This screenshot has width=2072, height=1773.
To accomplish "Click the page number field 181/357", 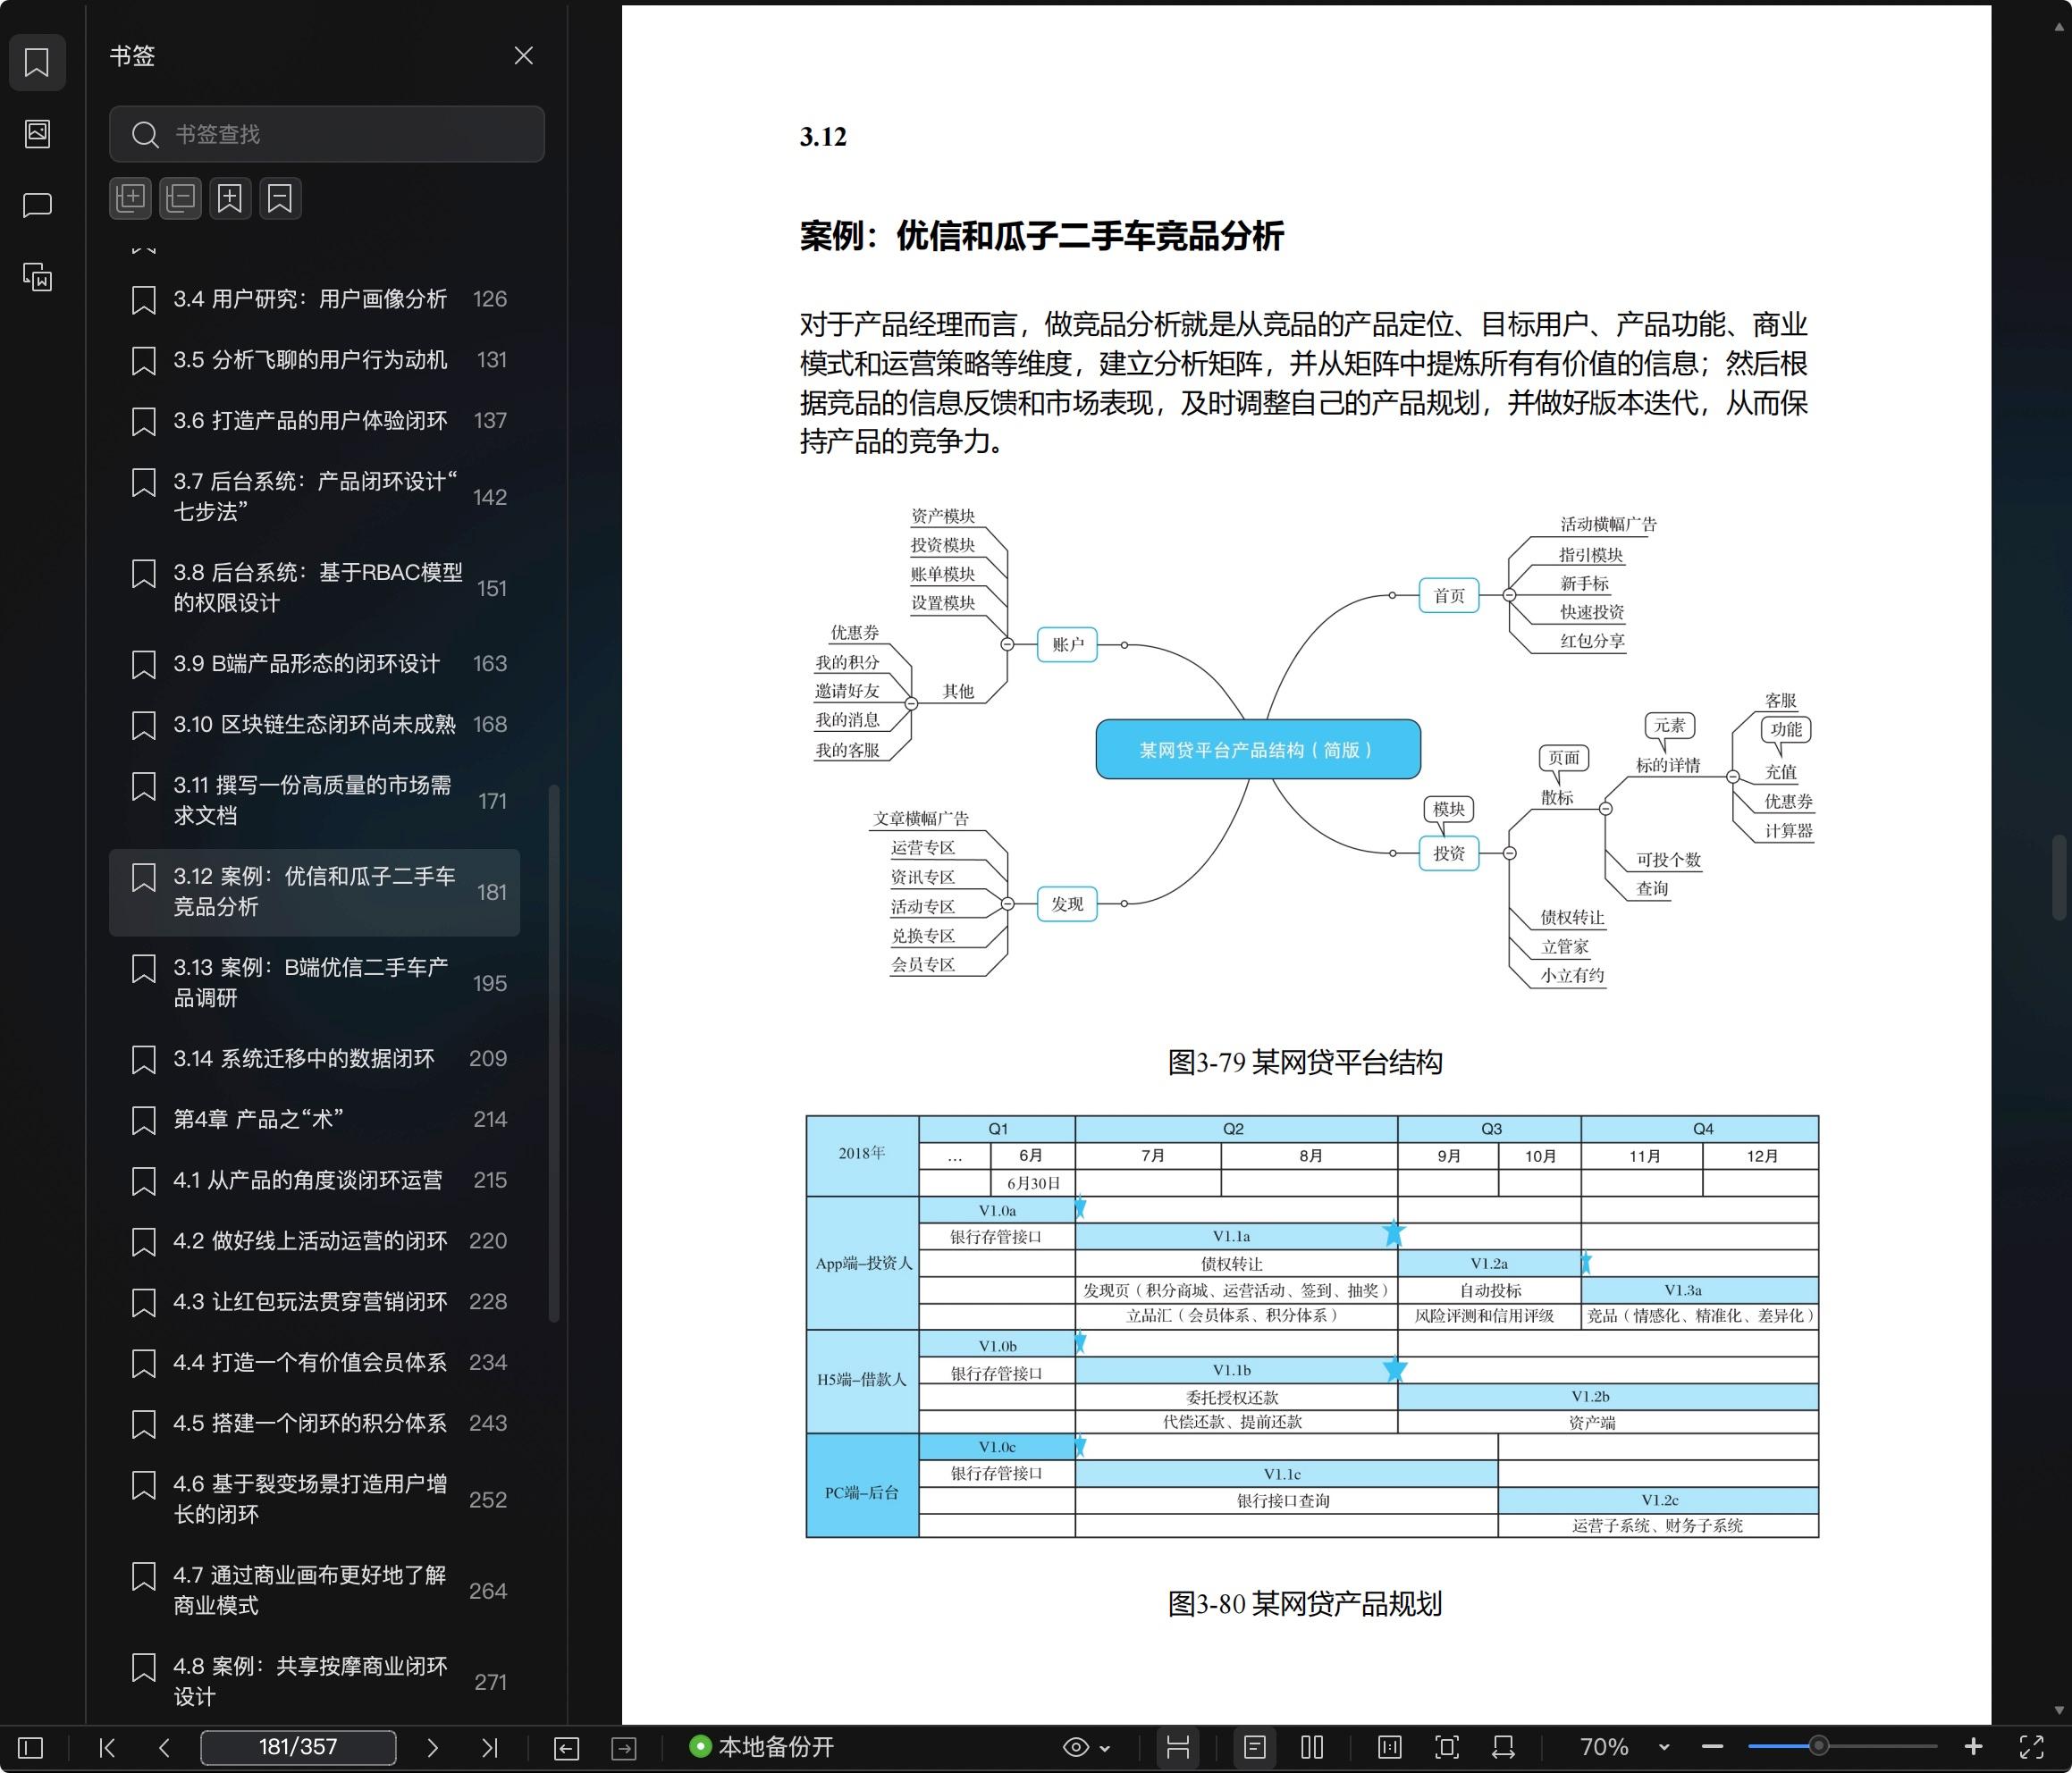I will (x=298, y=1748).
